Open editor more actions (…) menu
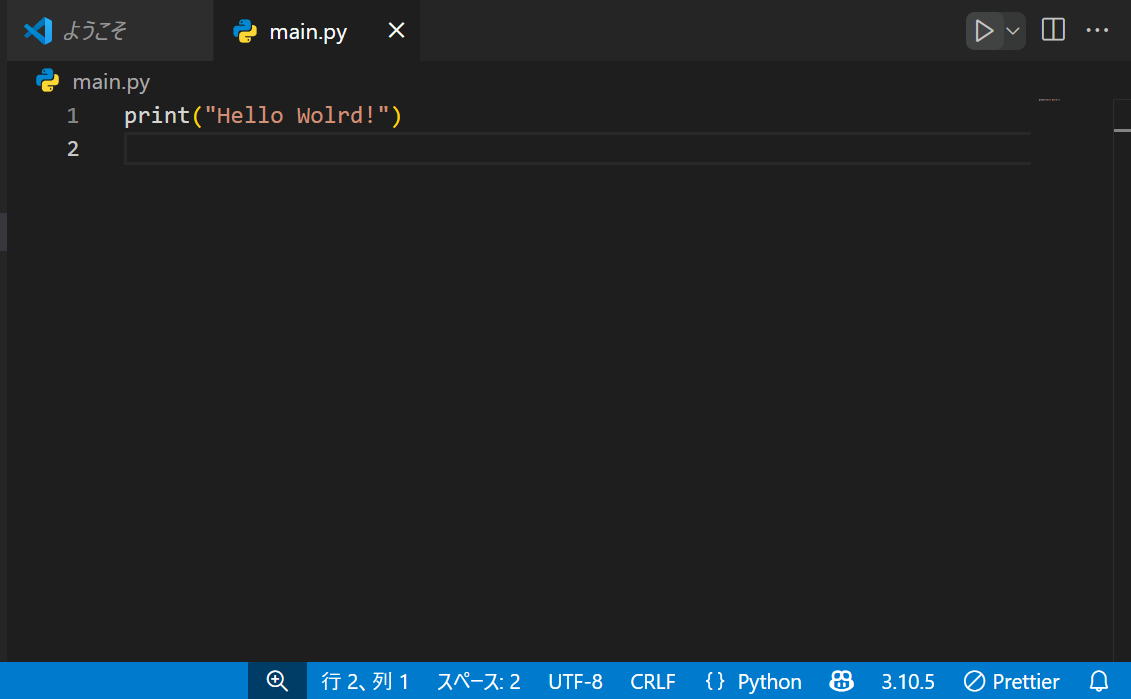Image resolution: width=1131 pixels, height=699 pixels. pyautogui.click(x=1097, y=30)
